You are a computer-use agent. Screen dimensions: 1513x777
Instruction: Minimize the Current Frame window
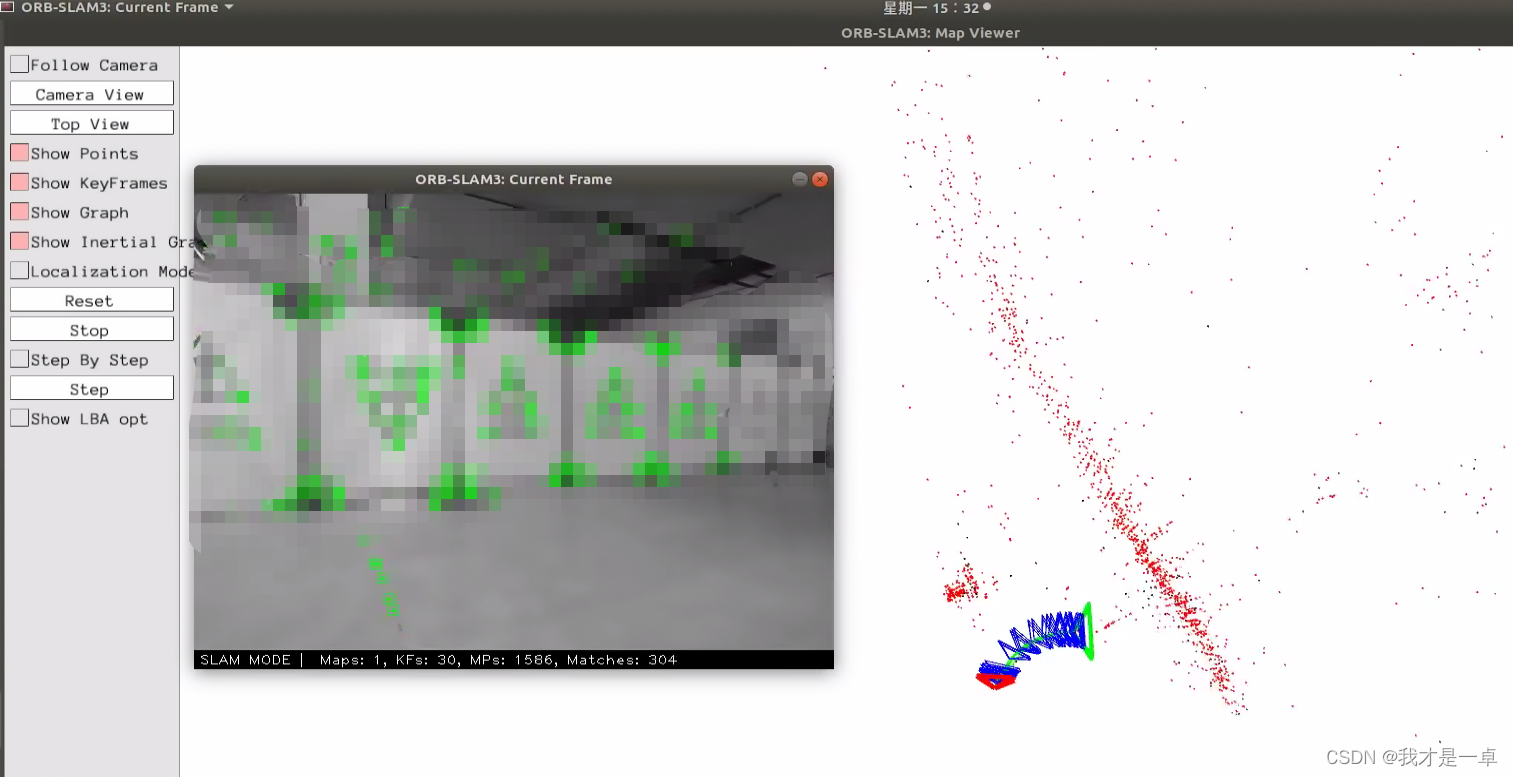coord(799,179)
